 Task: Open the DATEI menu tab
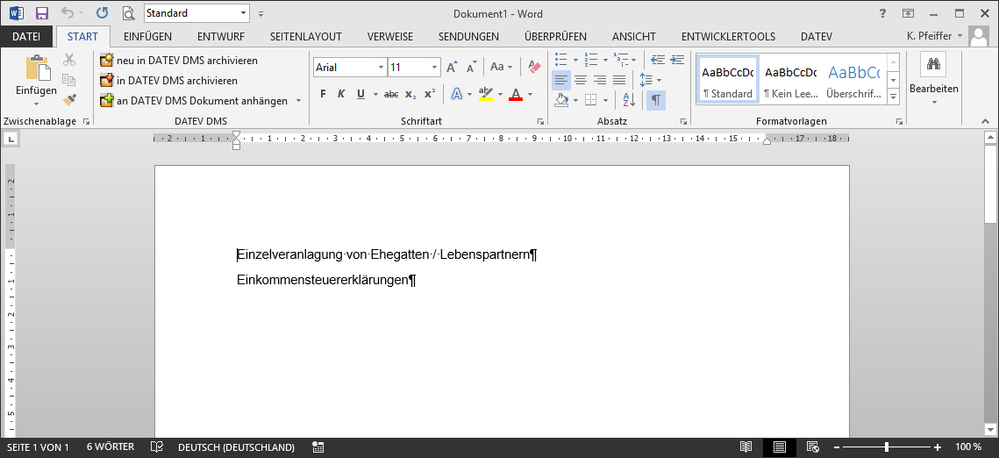click(27, 37)
